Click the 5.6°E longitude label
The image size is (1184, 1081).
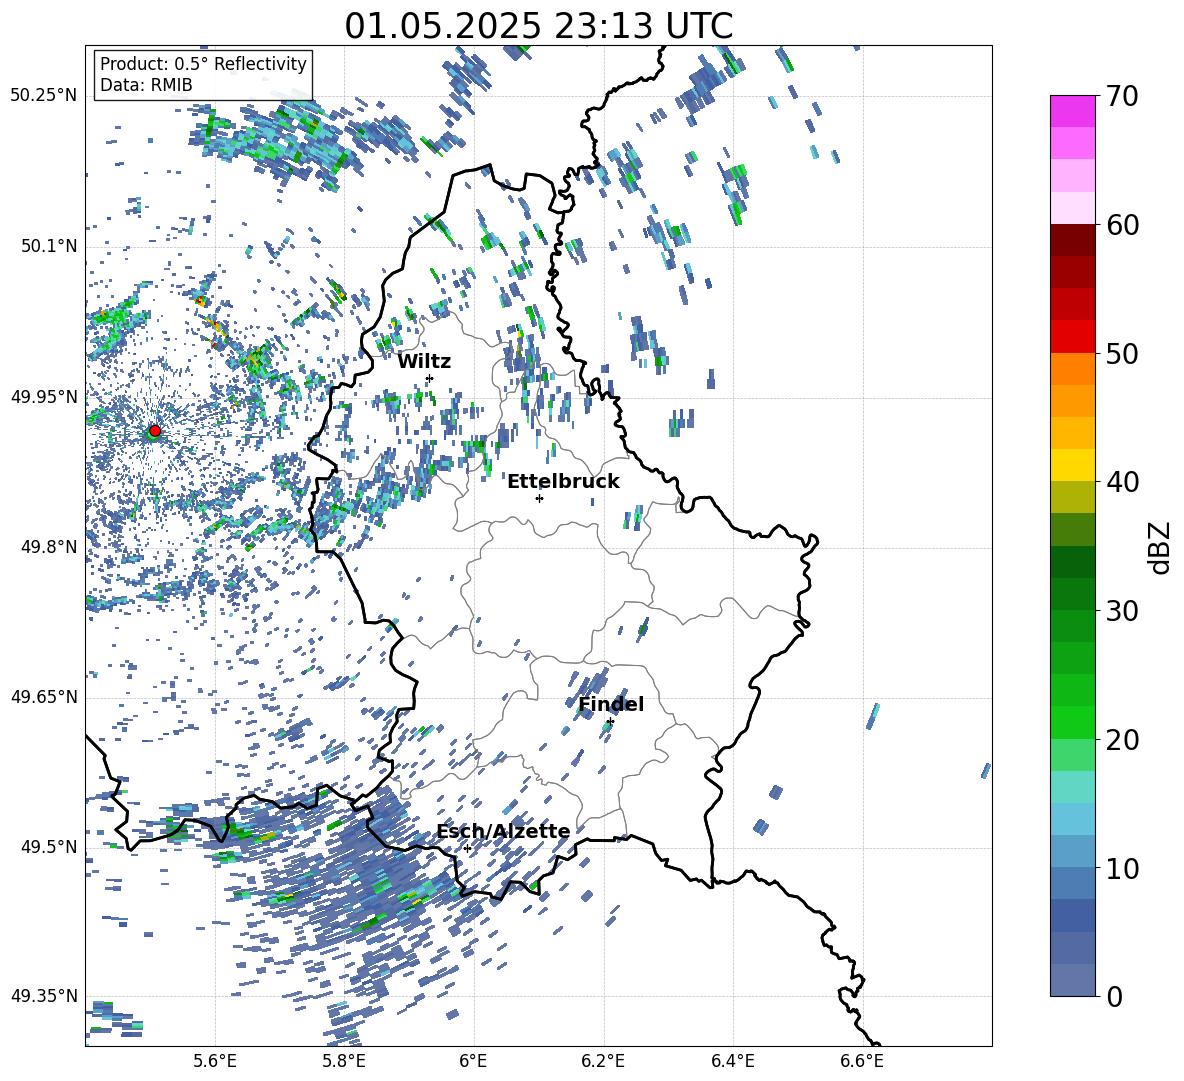click(x=215, y=1061)
